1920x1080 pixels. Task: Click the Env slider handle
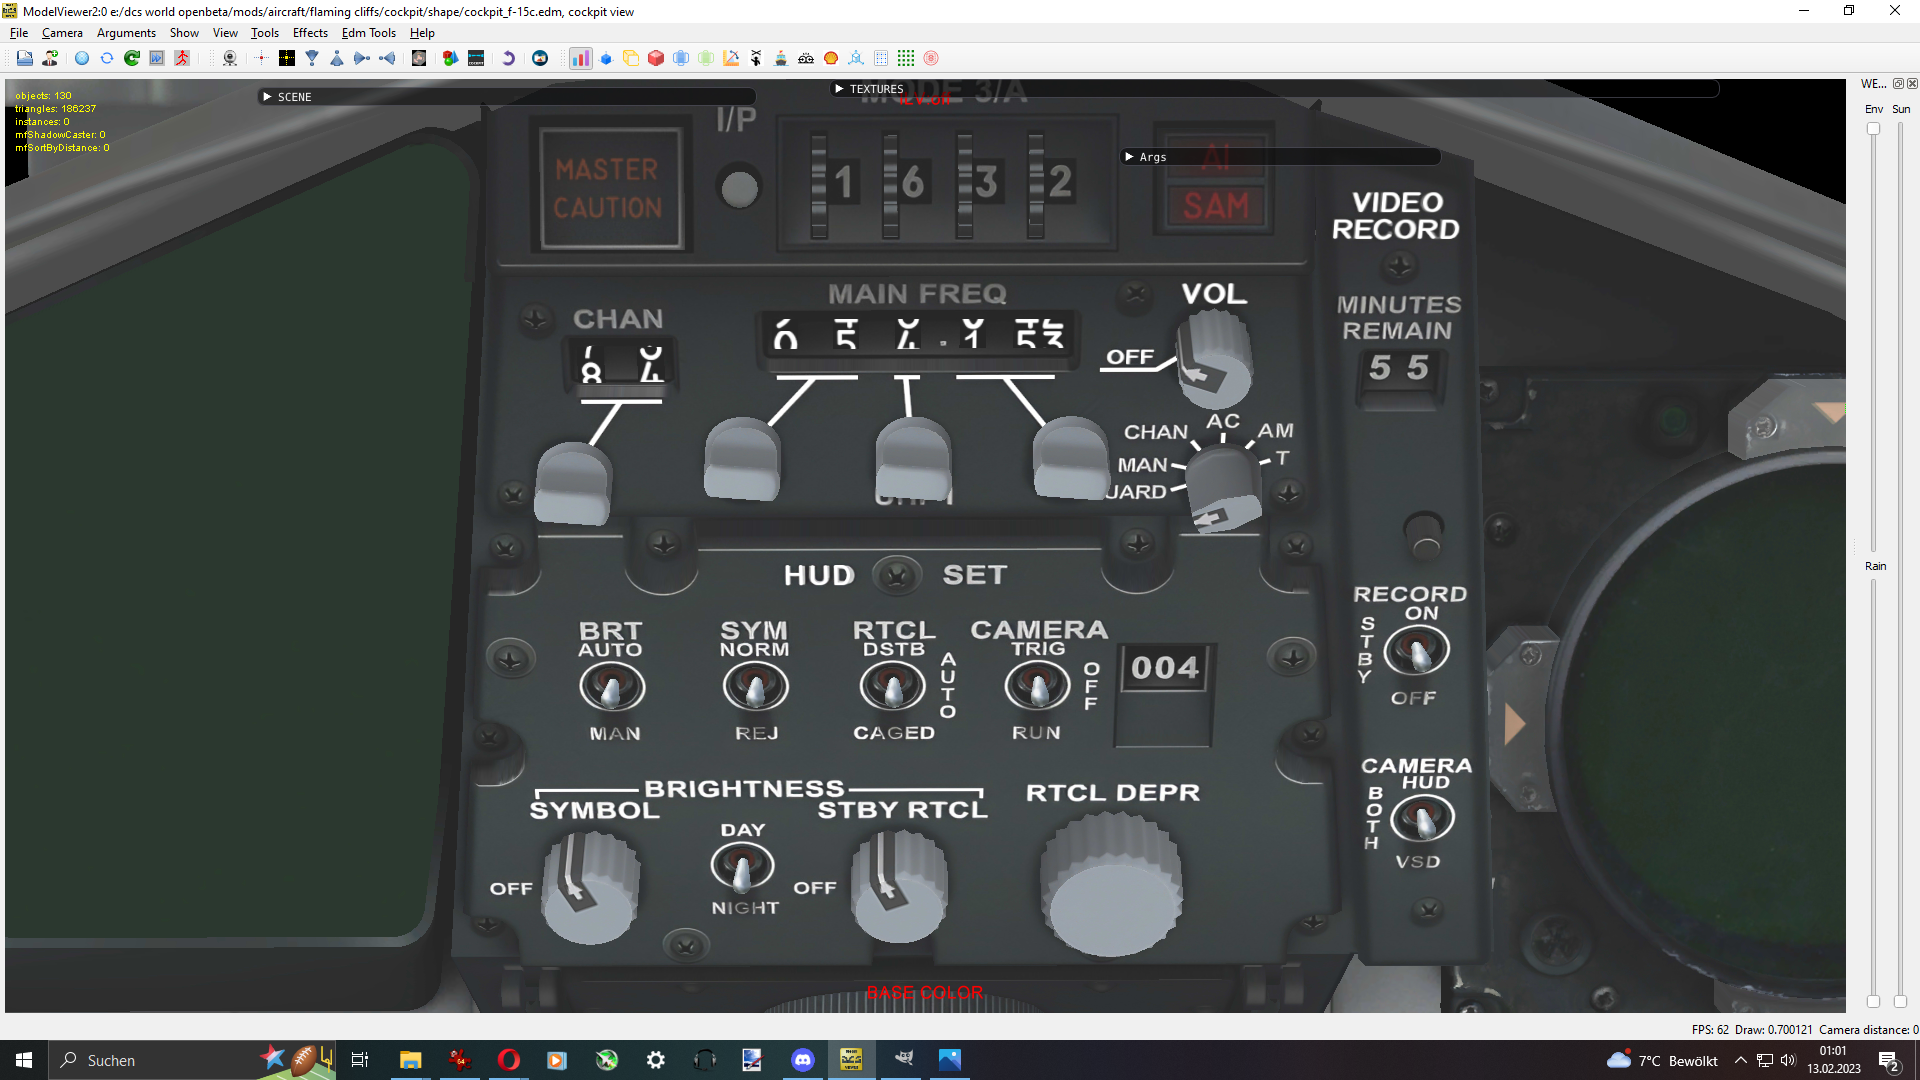coord(1873,128)
